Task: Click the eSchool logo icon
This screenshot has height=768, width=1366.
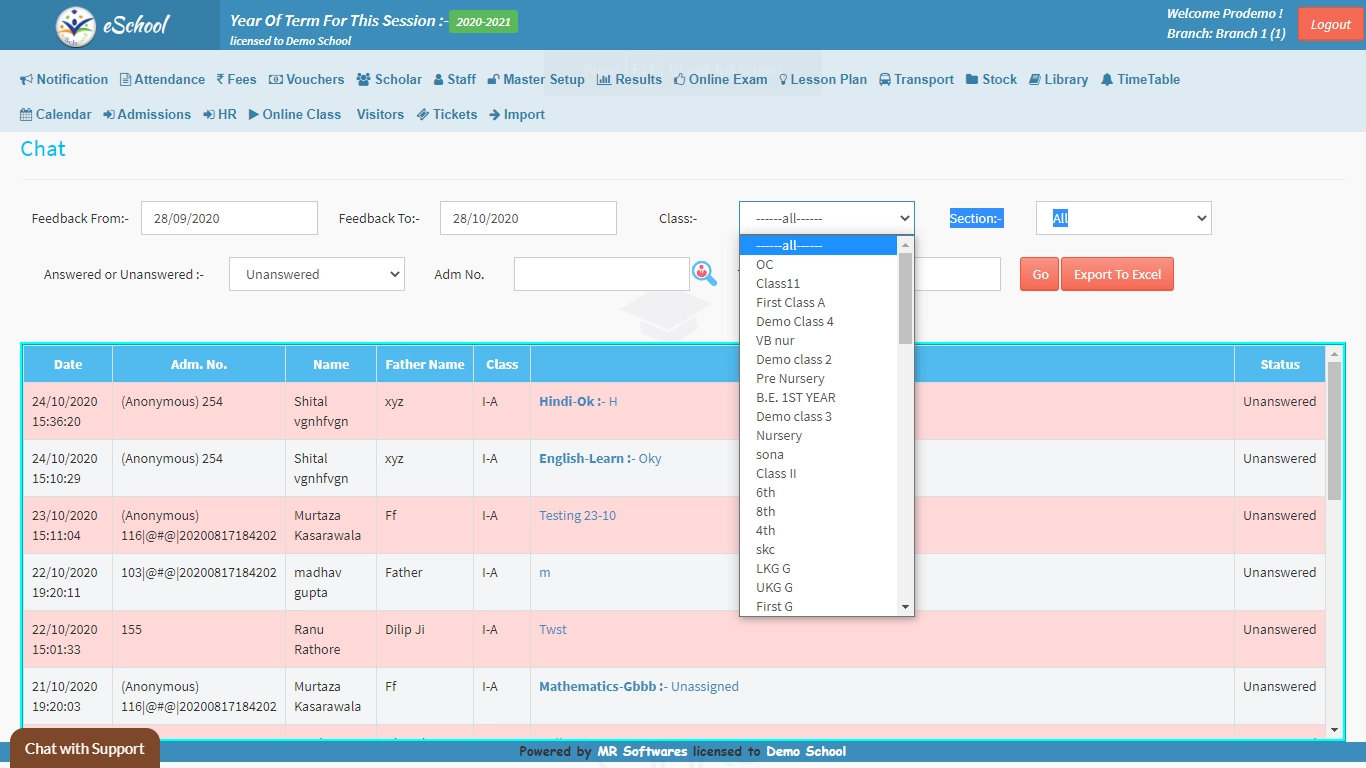Action: point(76,26)
